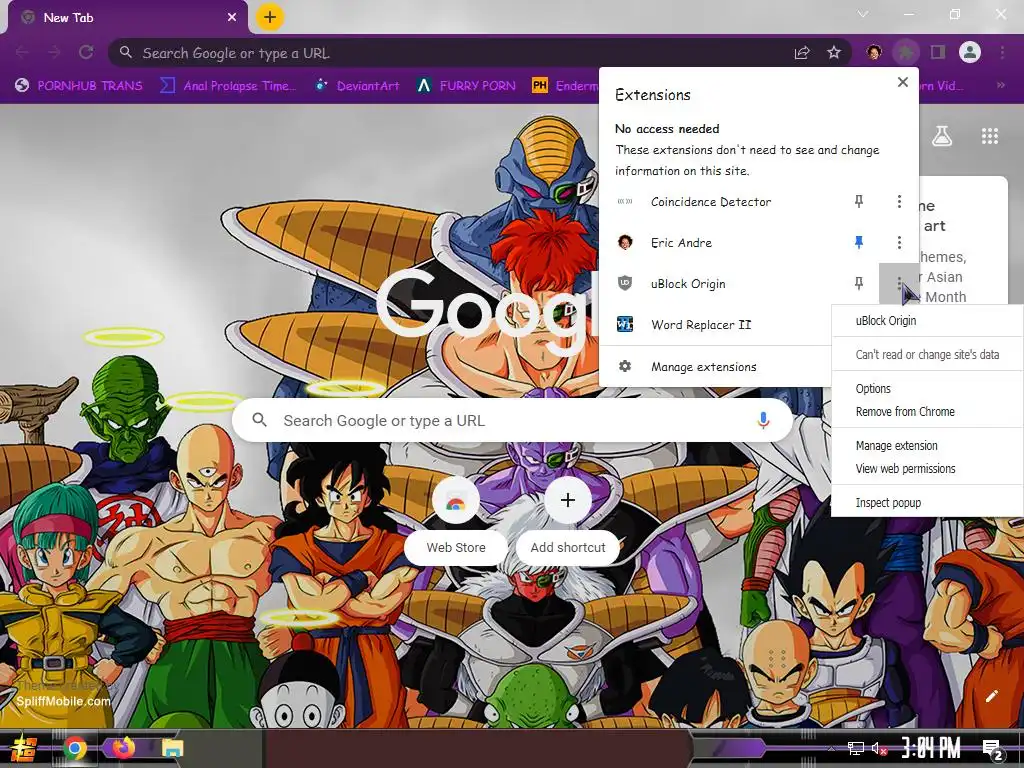1024x768 pixels.
Task: Open the Chrome profile avatar
Action: (970, 52)
